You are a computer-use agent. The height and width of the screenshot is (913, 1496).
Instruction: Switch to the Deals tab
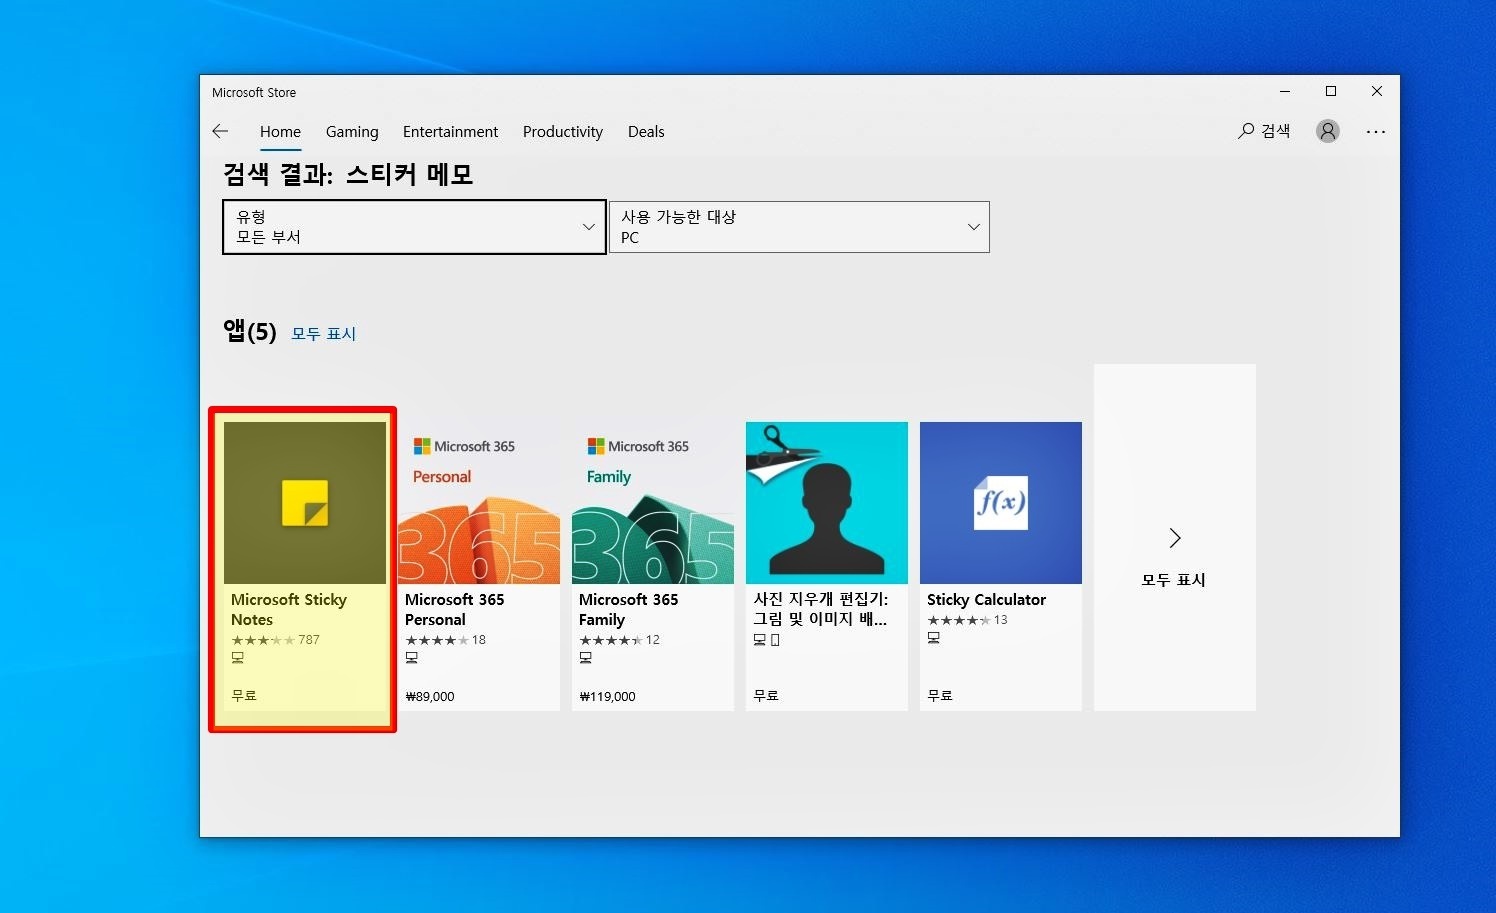point(646,131)
